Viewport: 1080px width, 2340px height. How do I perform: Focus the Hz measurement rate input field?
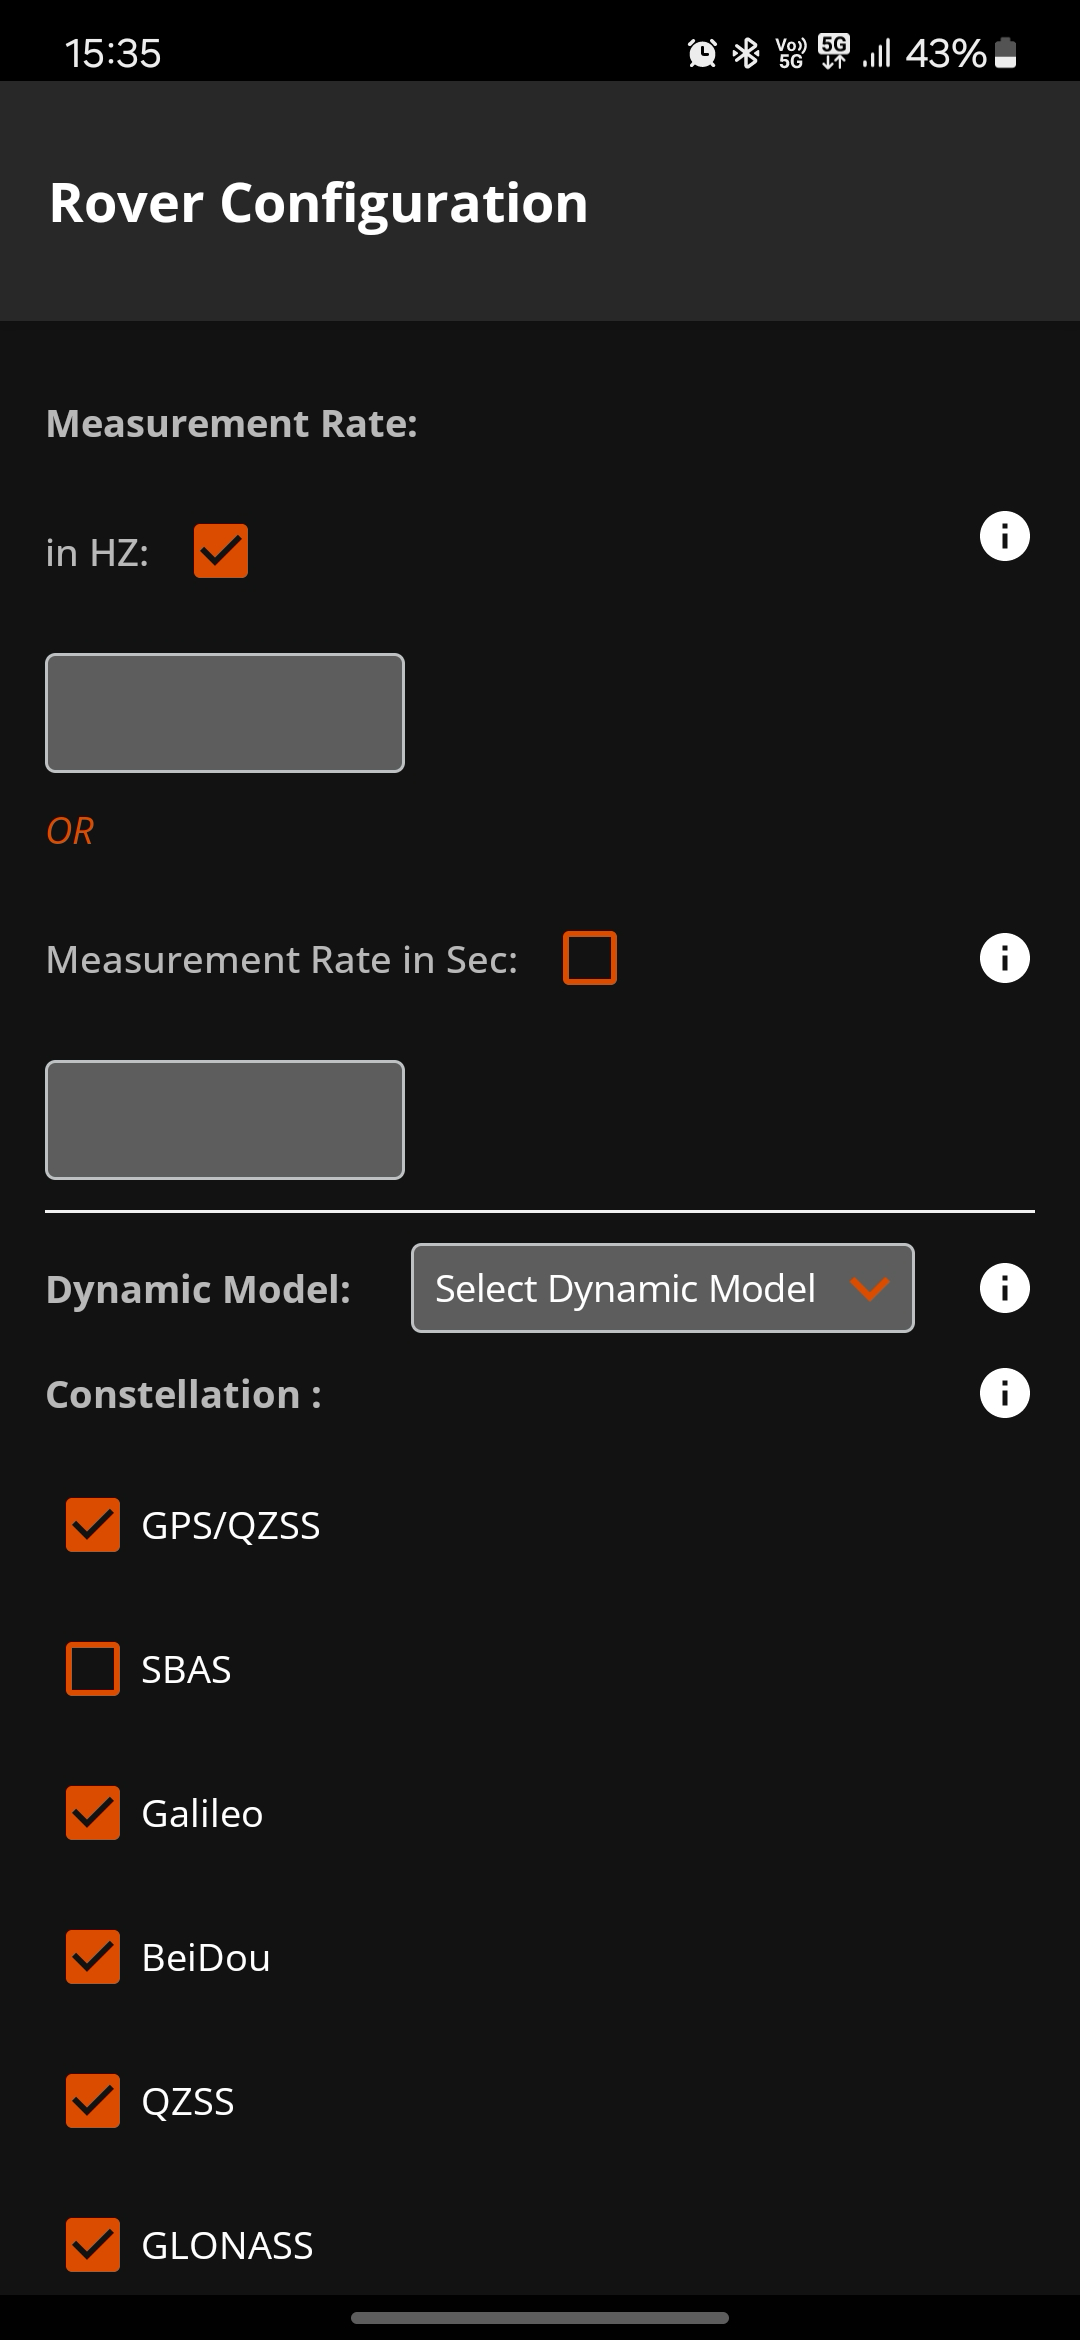coord(225,713)
